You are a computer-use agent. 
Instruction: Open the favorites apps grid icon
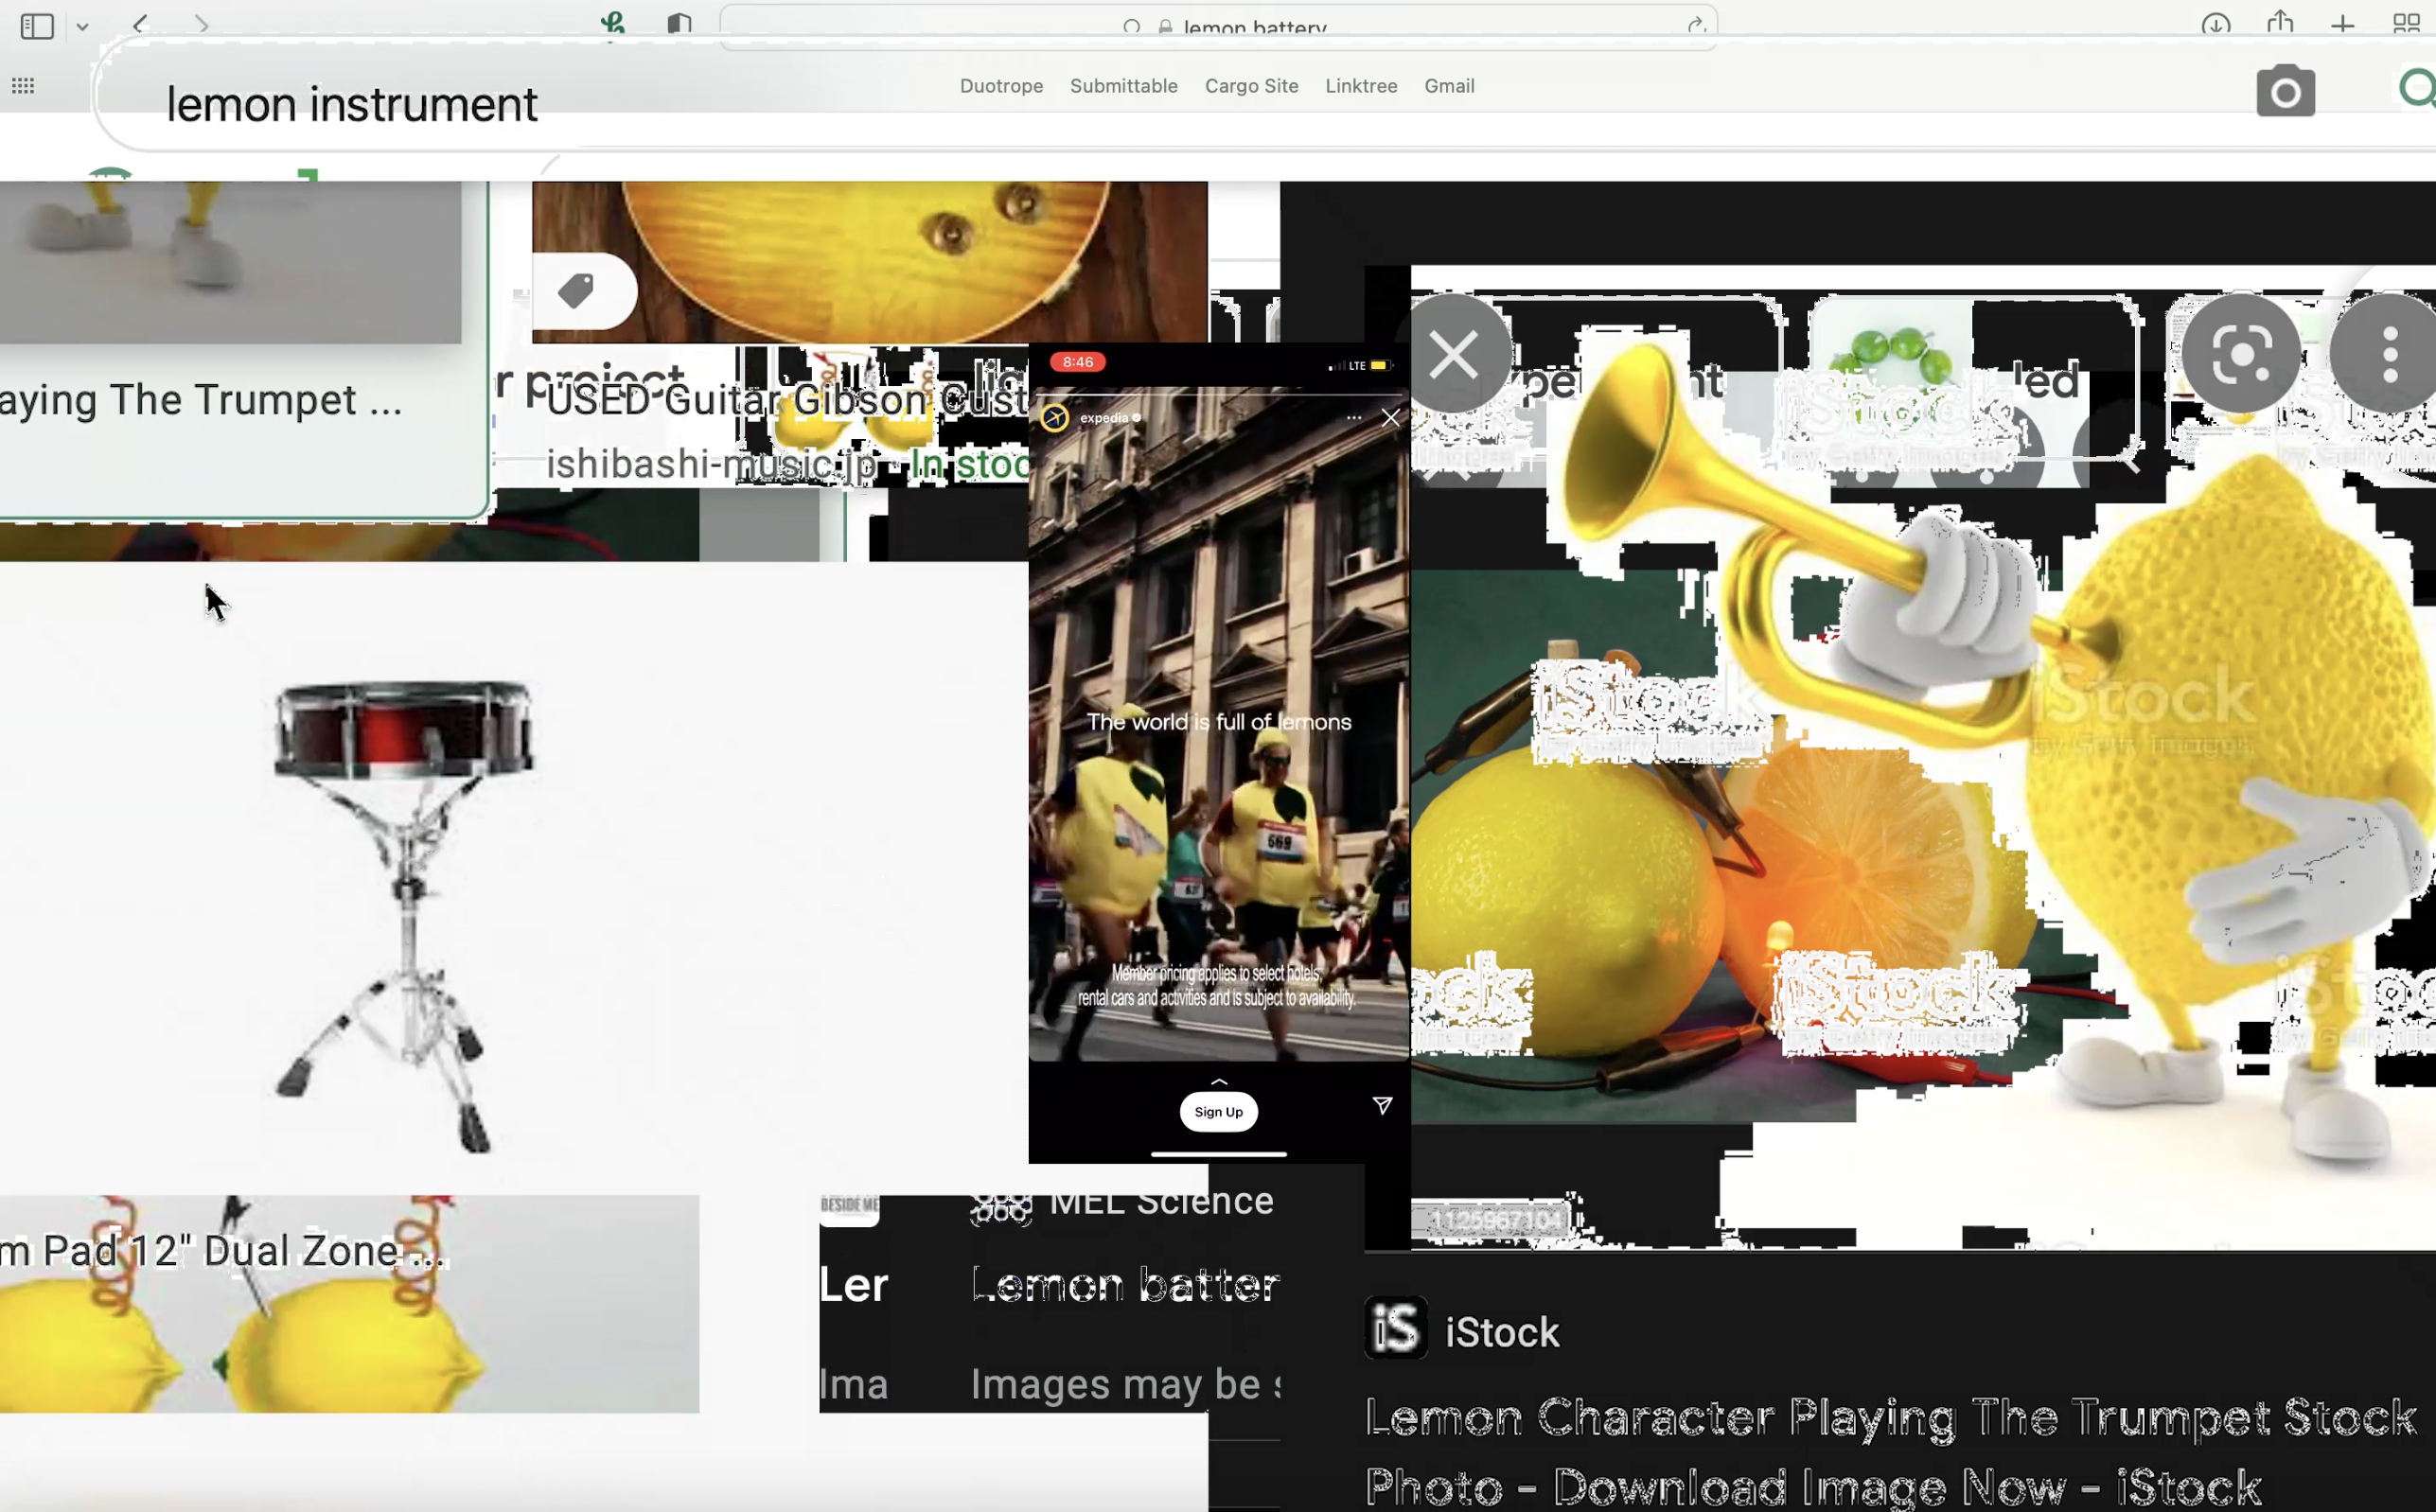23,86
